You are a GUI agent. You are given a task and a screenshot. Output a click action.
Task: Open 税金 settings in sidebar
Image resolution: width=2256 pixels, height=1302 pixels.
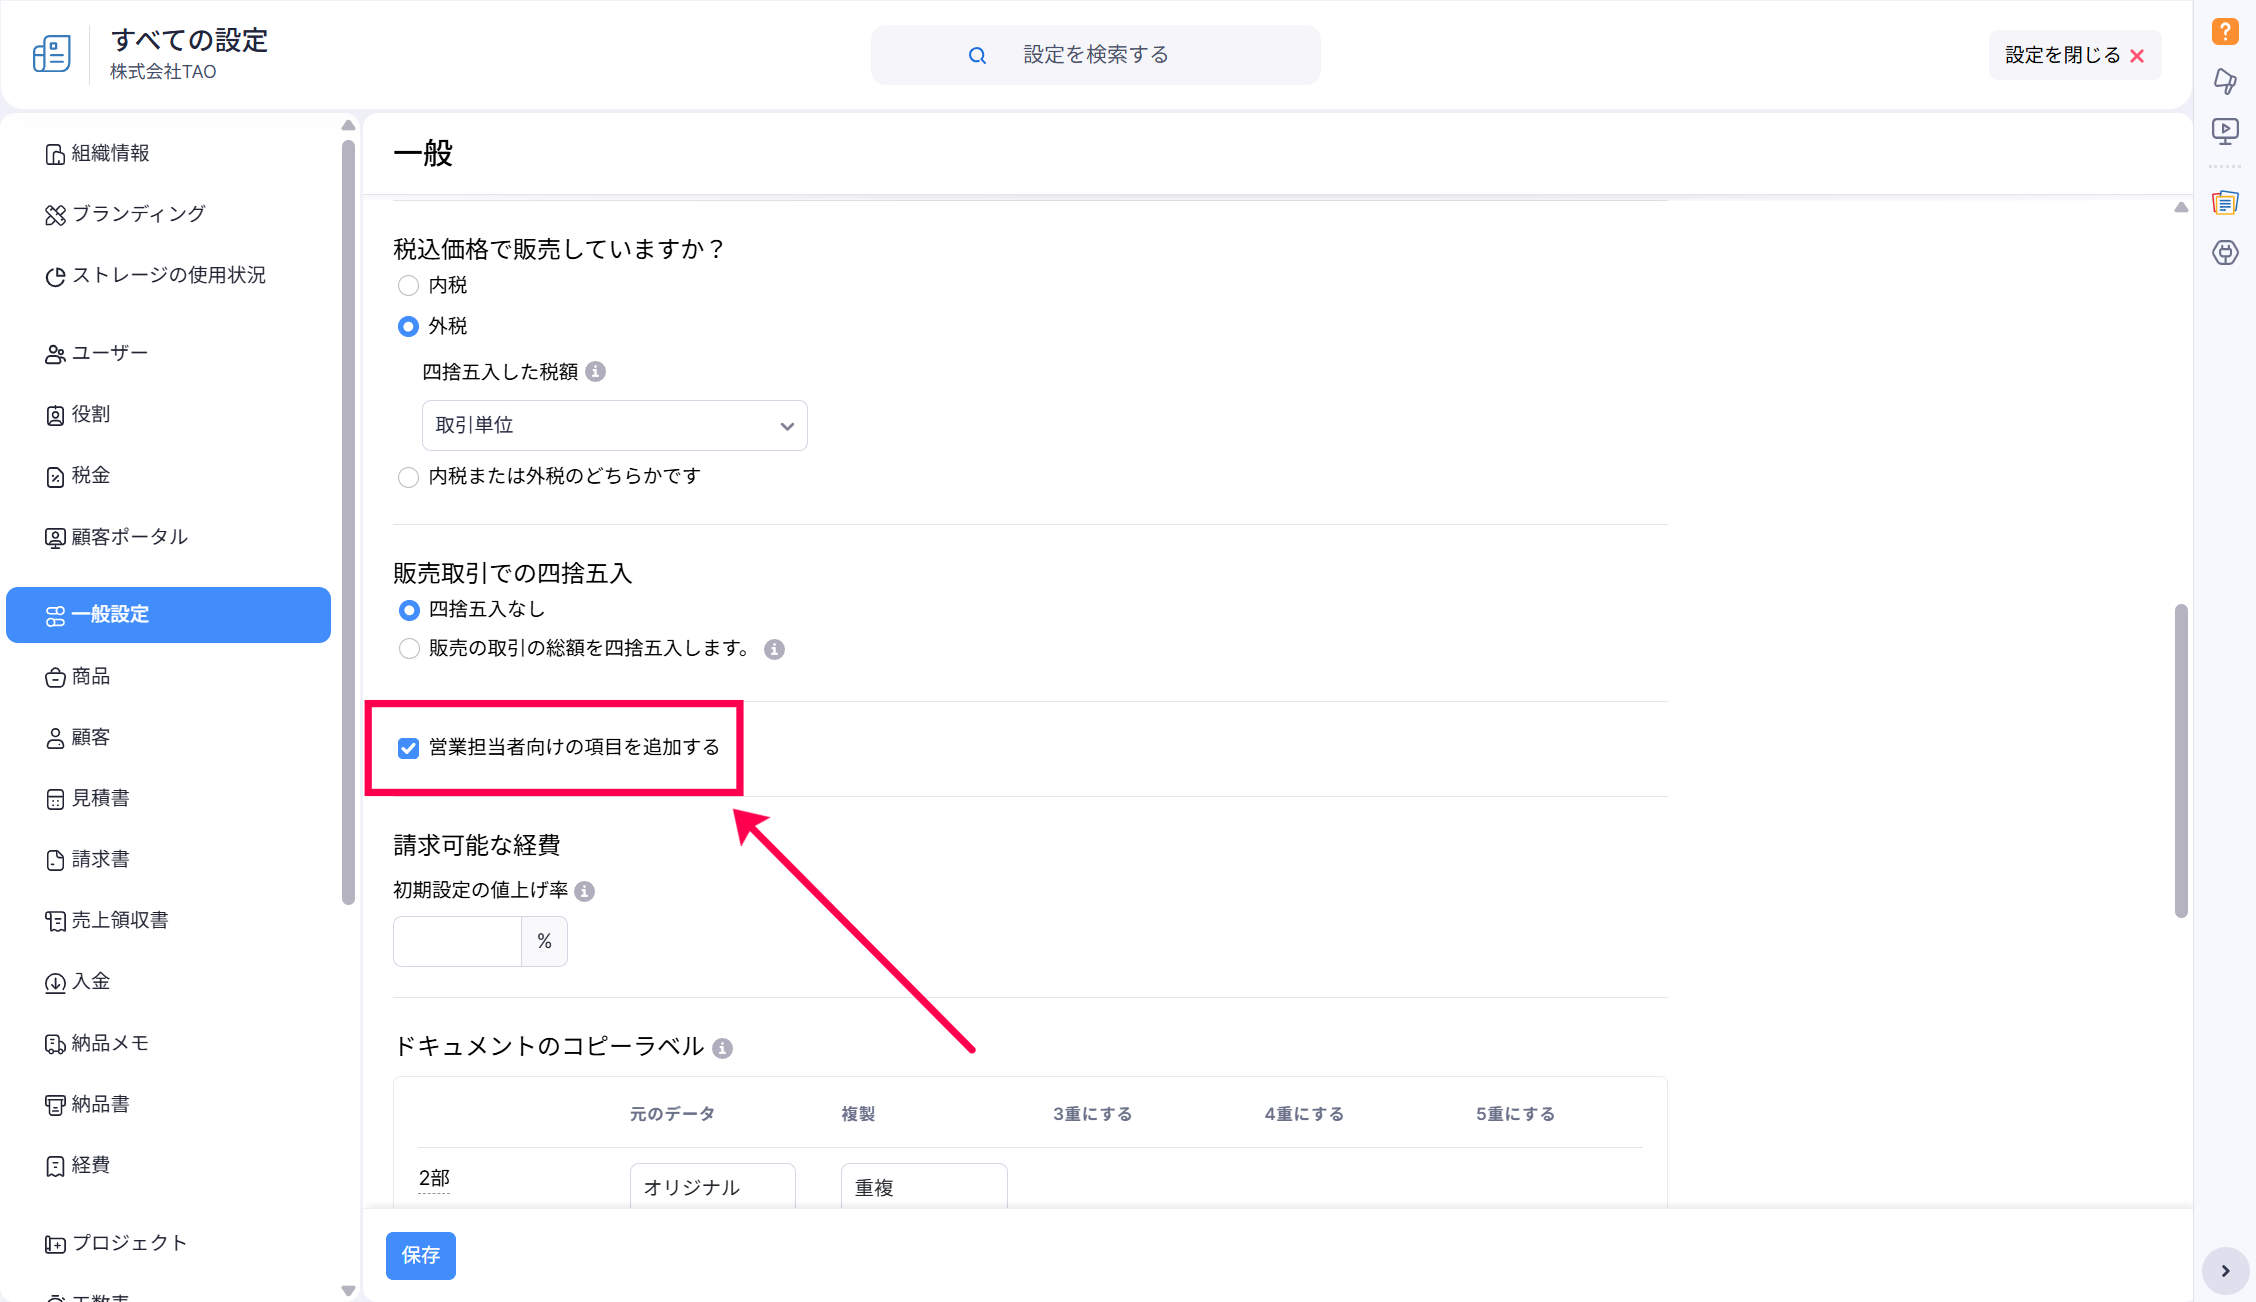[90, 476]
